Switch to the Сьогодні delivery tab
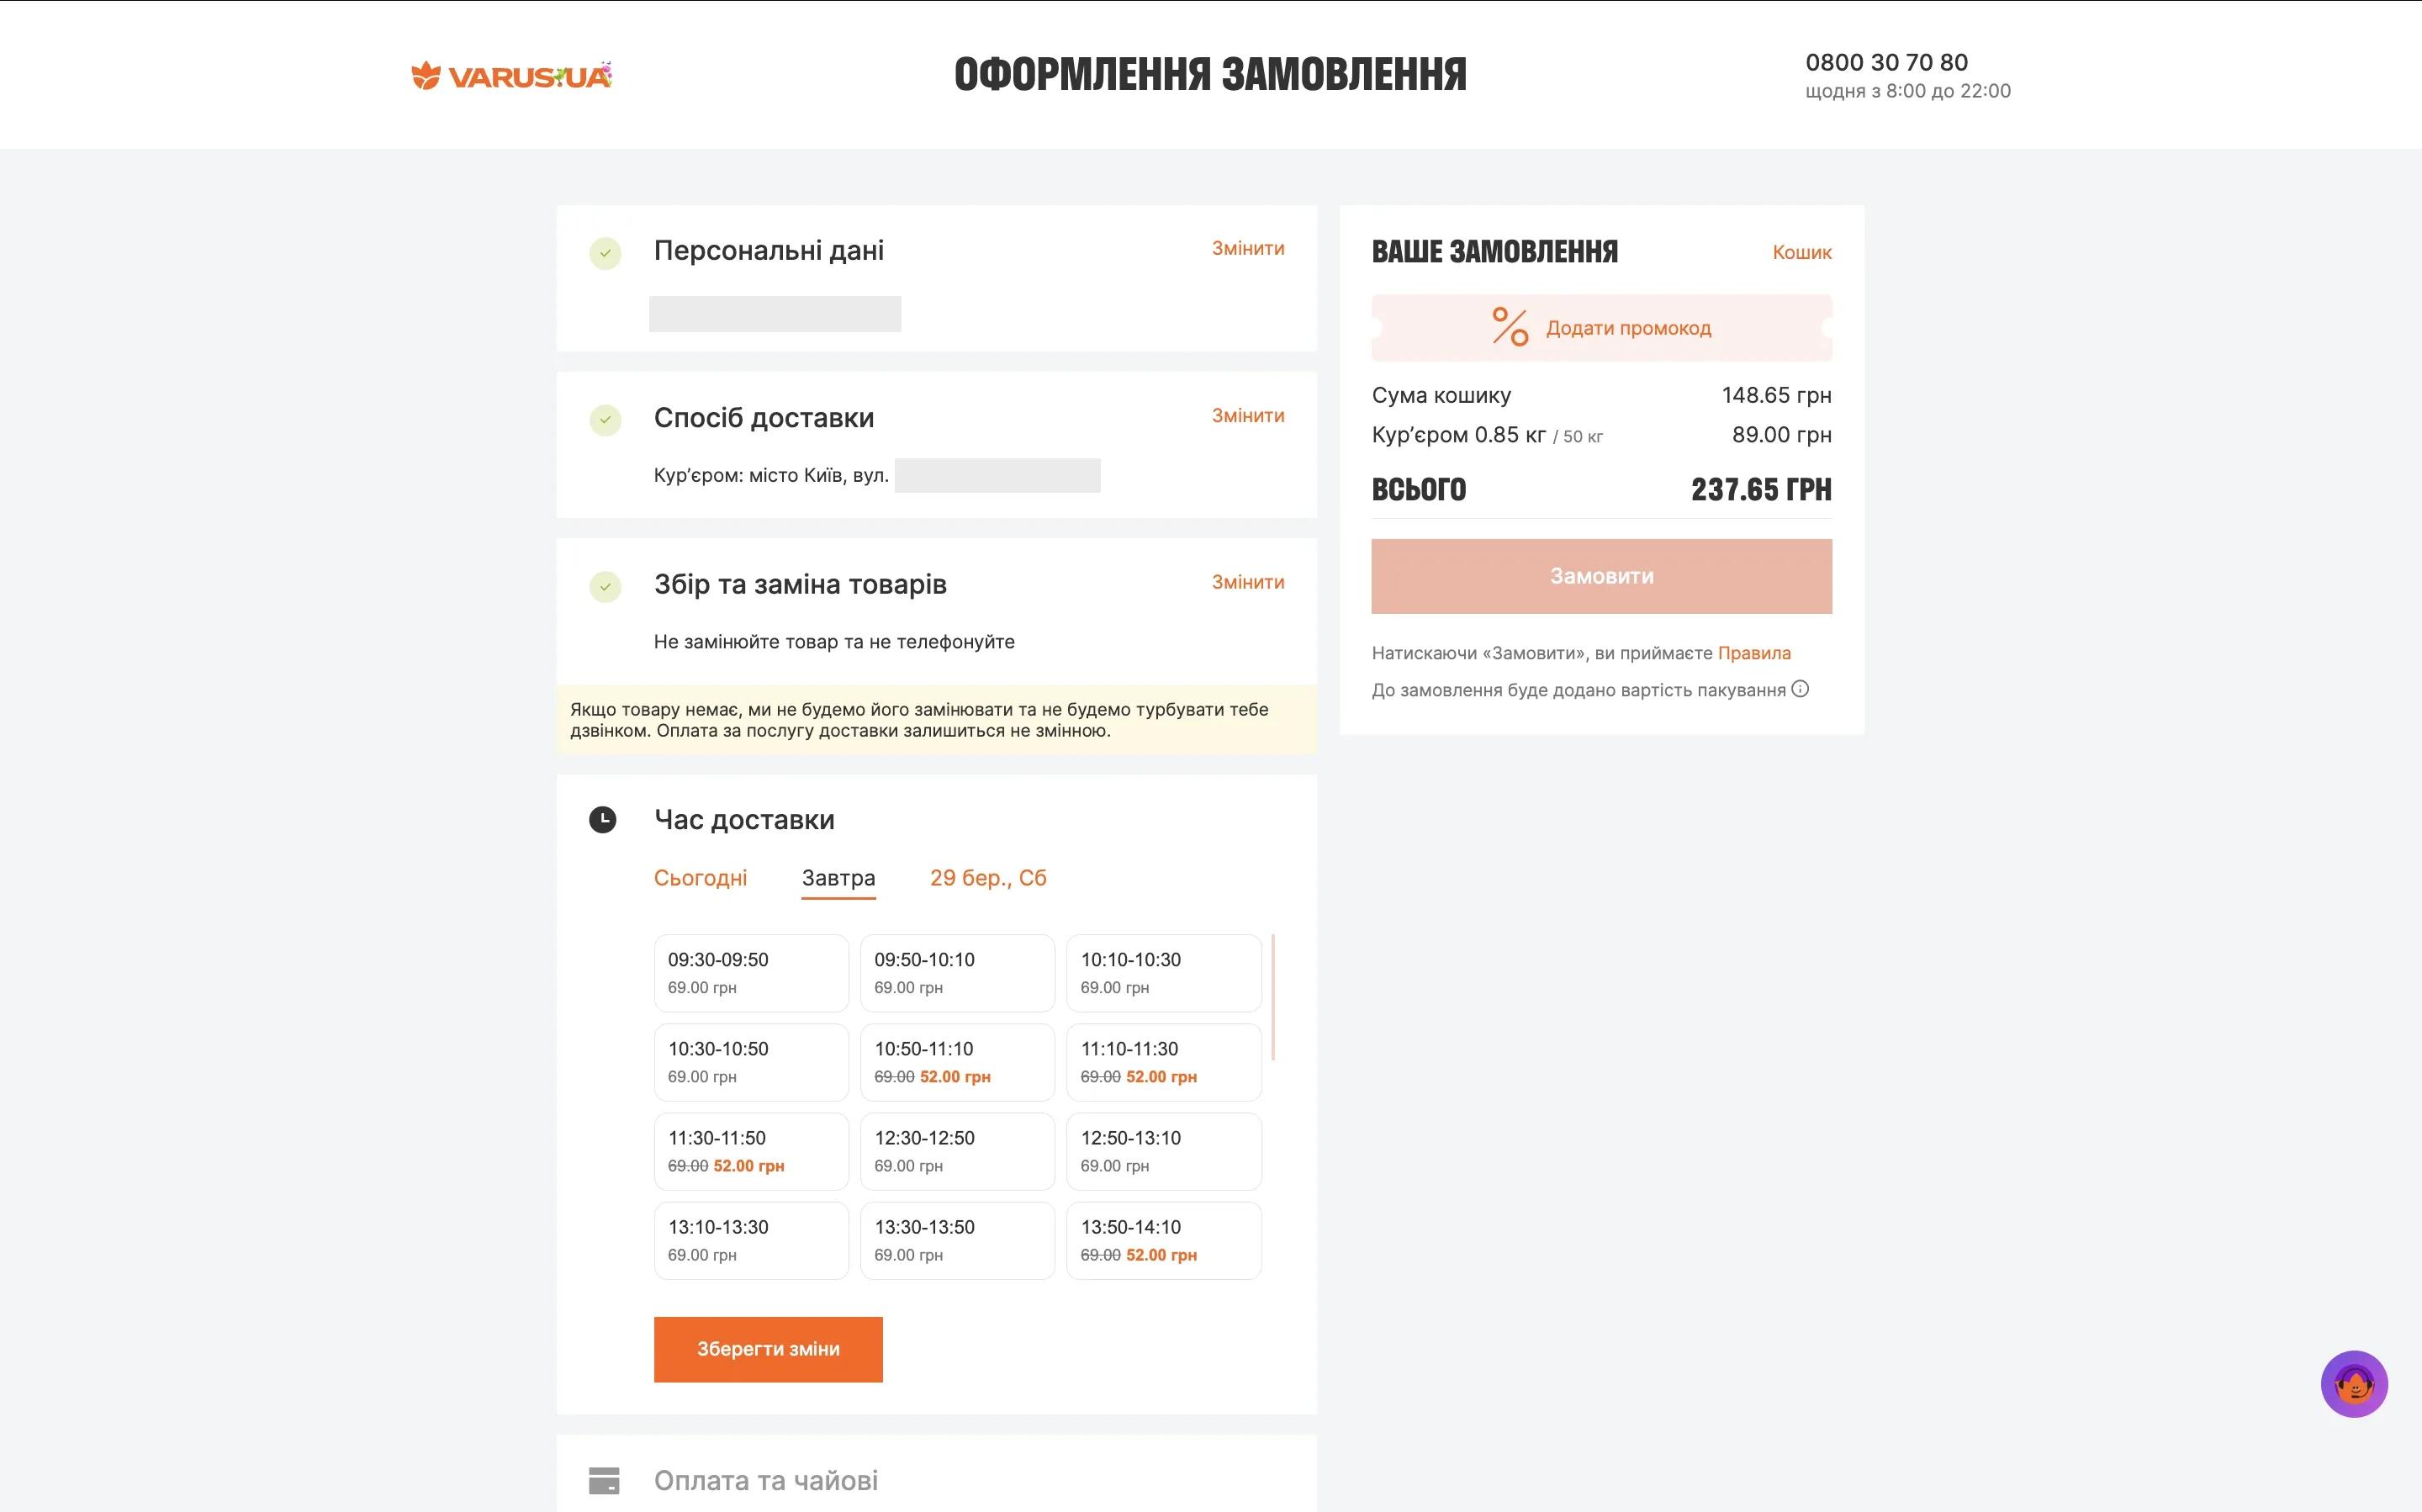 click(700, 878)
